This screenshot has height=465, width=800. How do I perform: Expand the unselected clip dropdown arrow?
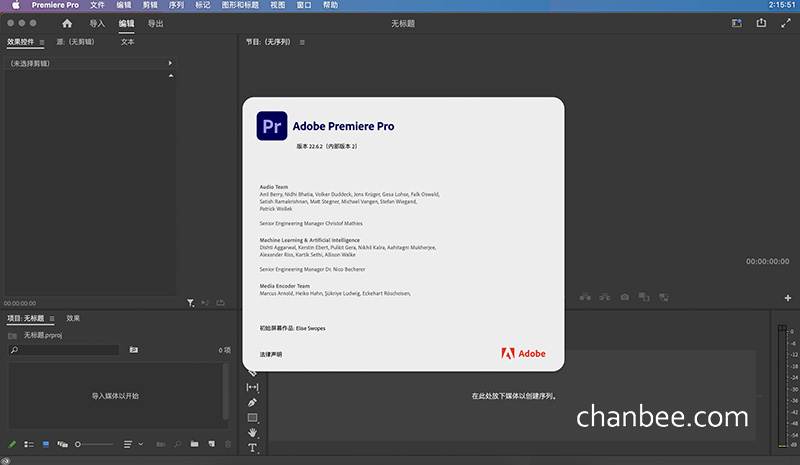pyautogui.click(x=170, y=63)
